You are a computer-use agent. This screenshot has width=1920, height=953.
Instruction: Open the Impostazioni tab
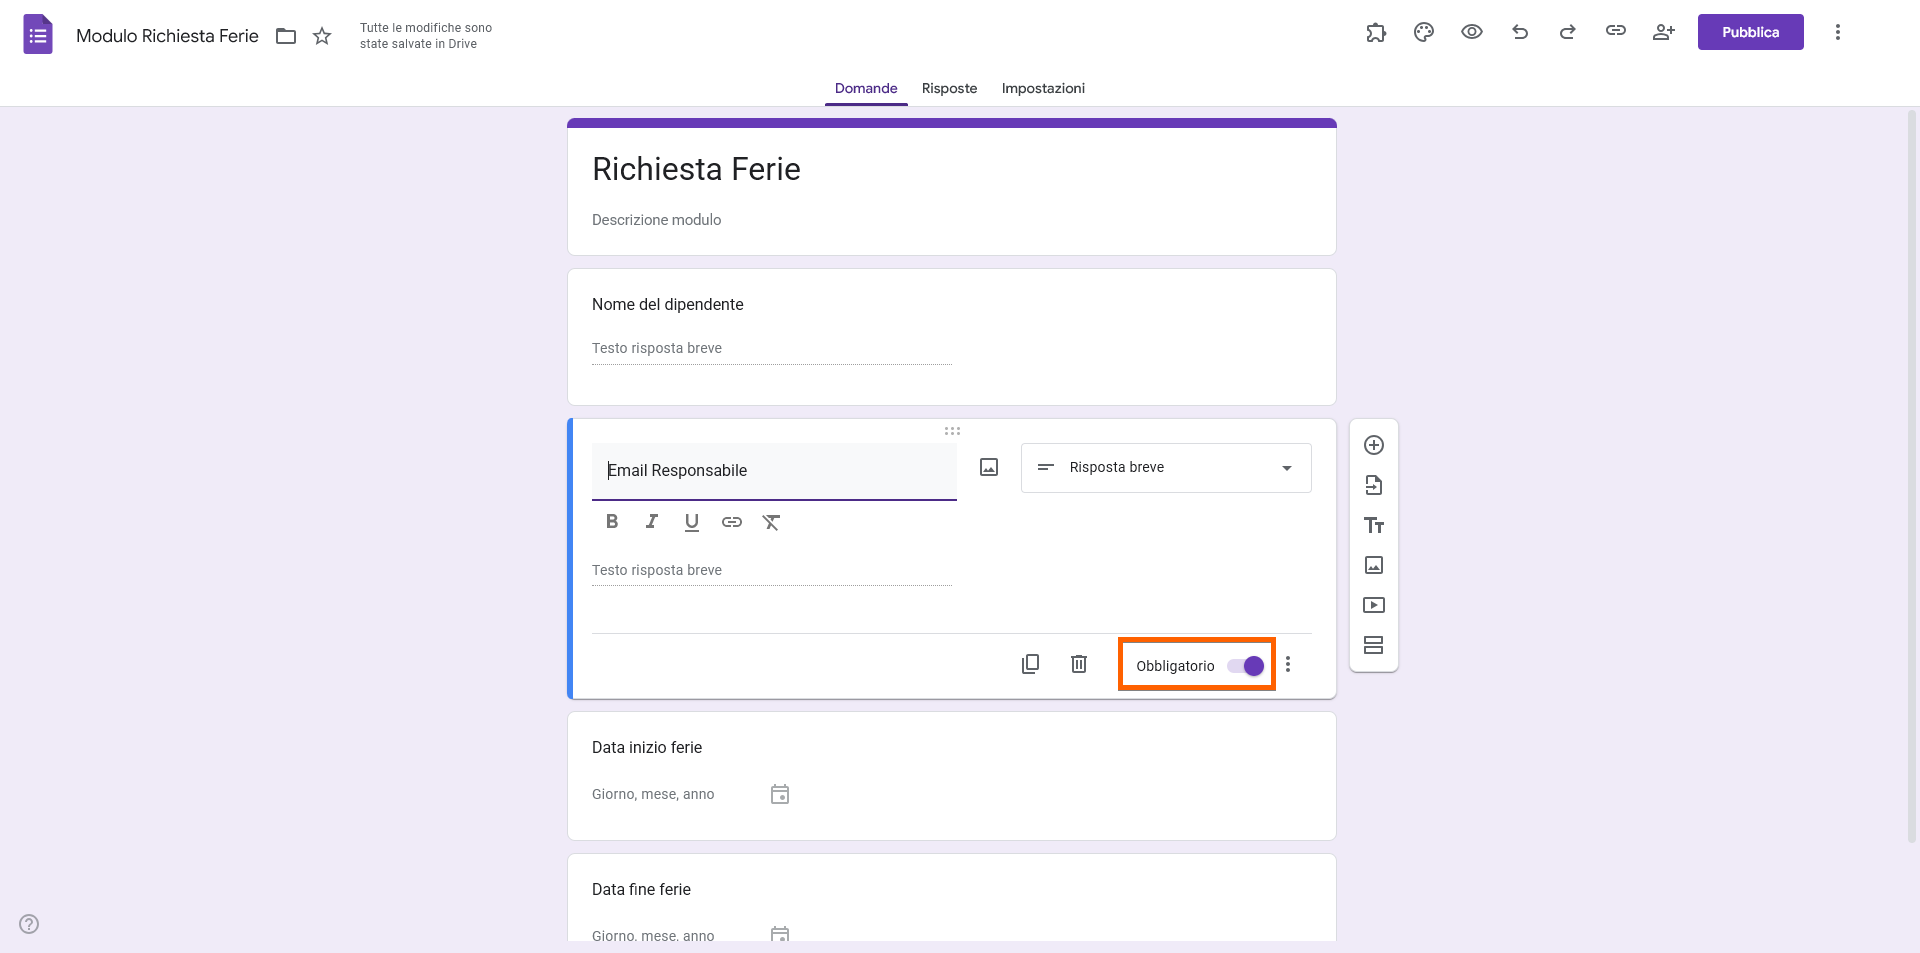(x=1043, y=88)
